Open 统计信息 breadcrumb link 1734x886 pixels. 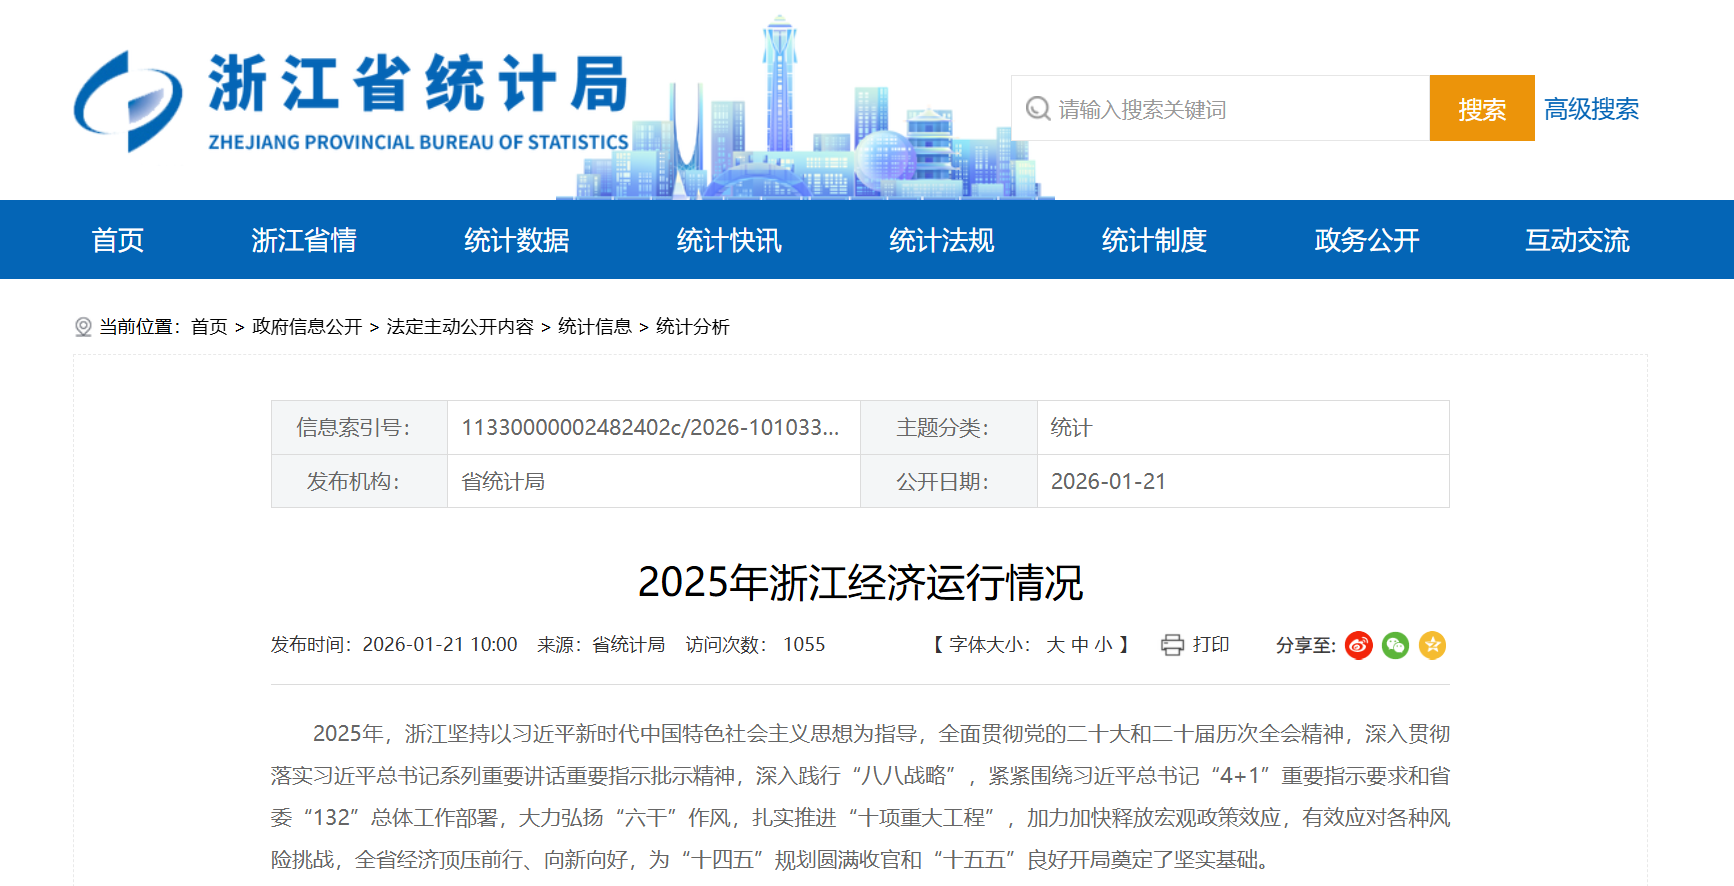point(595,327)
